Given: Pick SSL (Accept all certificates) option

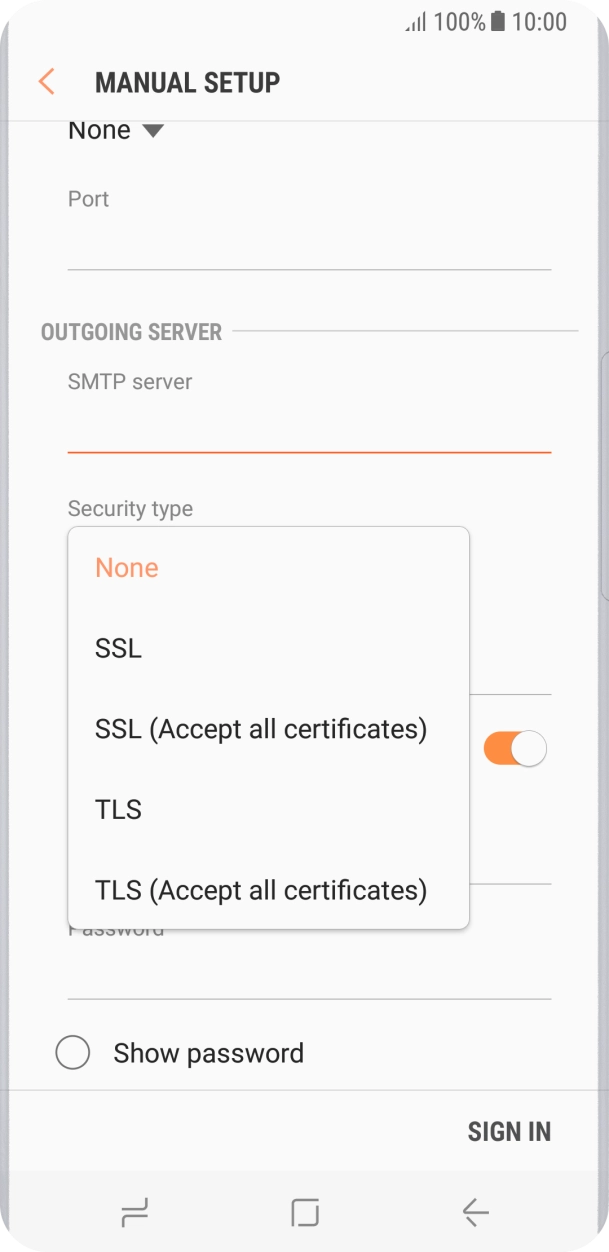Looking at the screenshot, I should point(261,729).
